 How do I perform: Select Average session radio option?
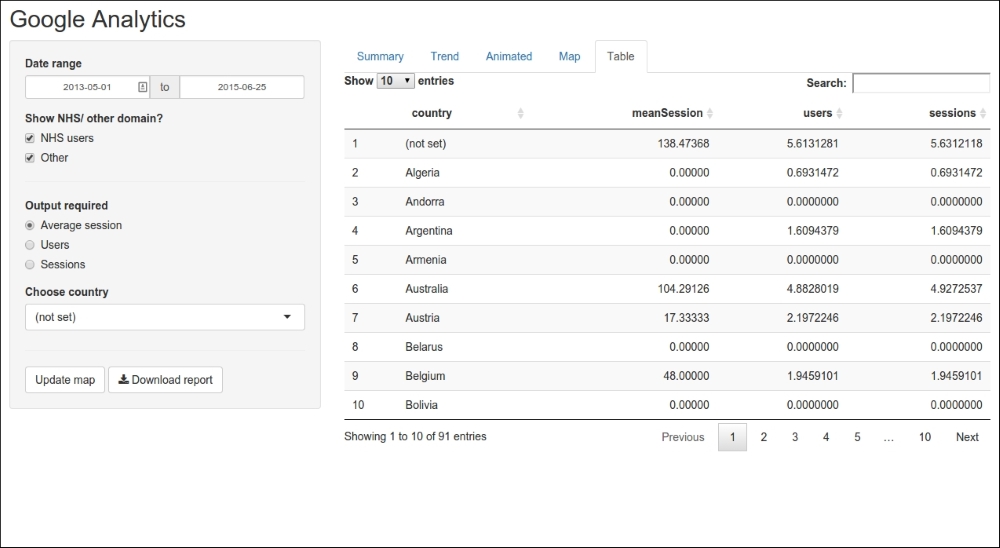29,225
